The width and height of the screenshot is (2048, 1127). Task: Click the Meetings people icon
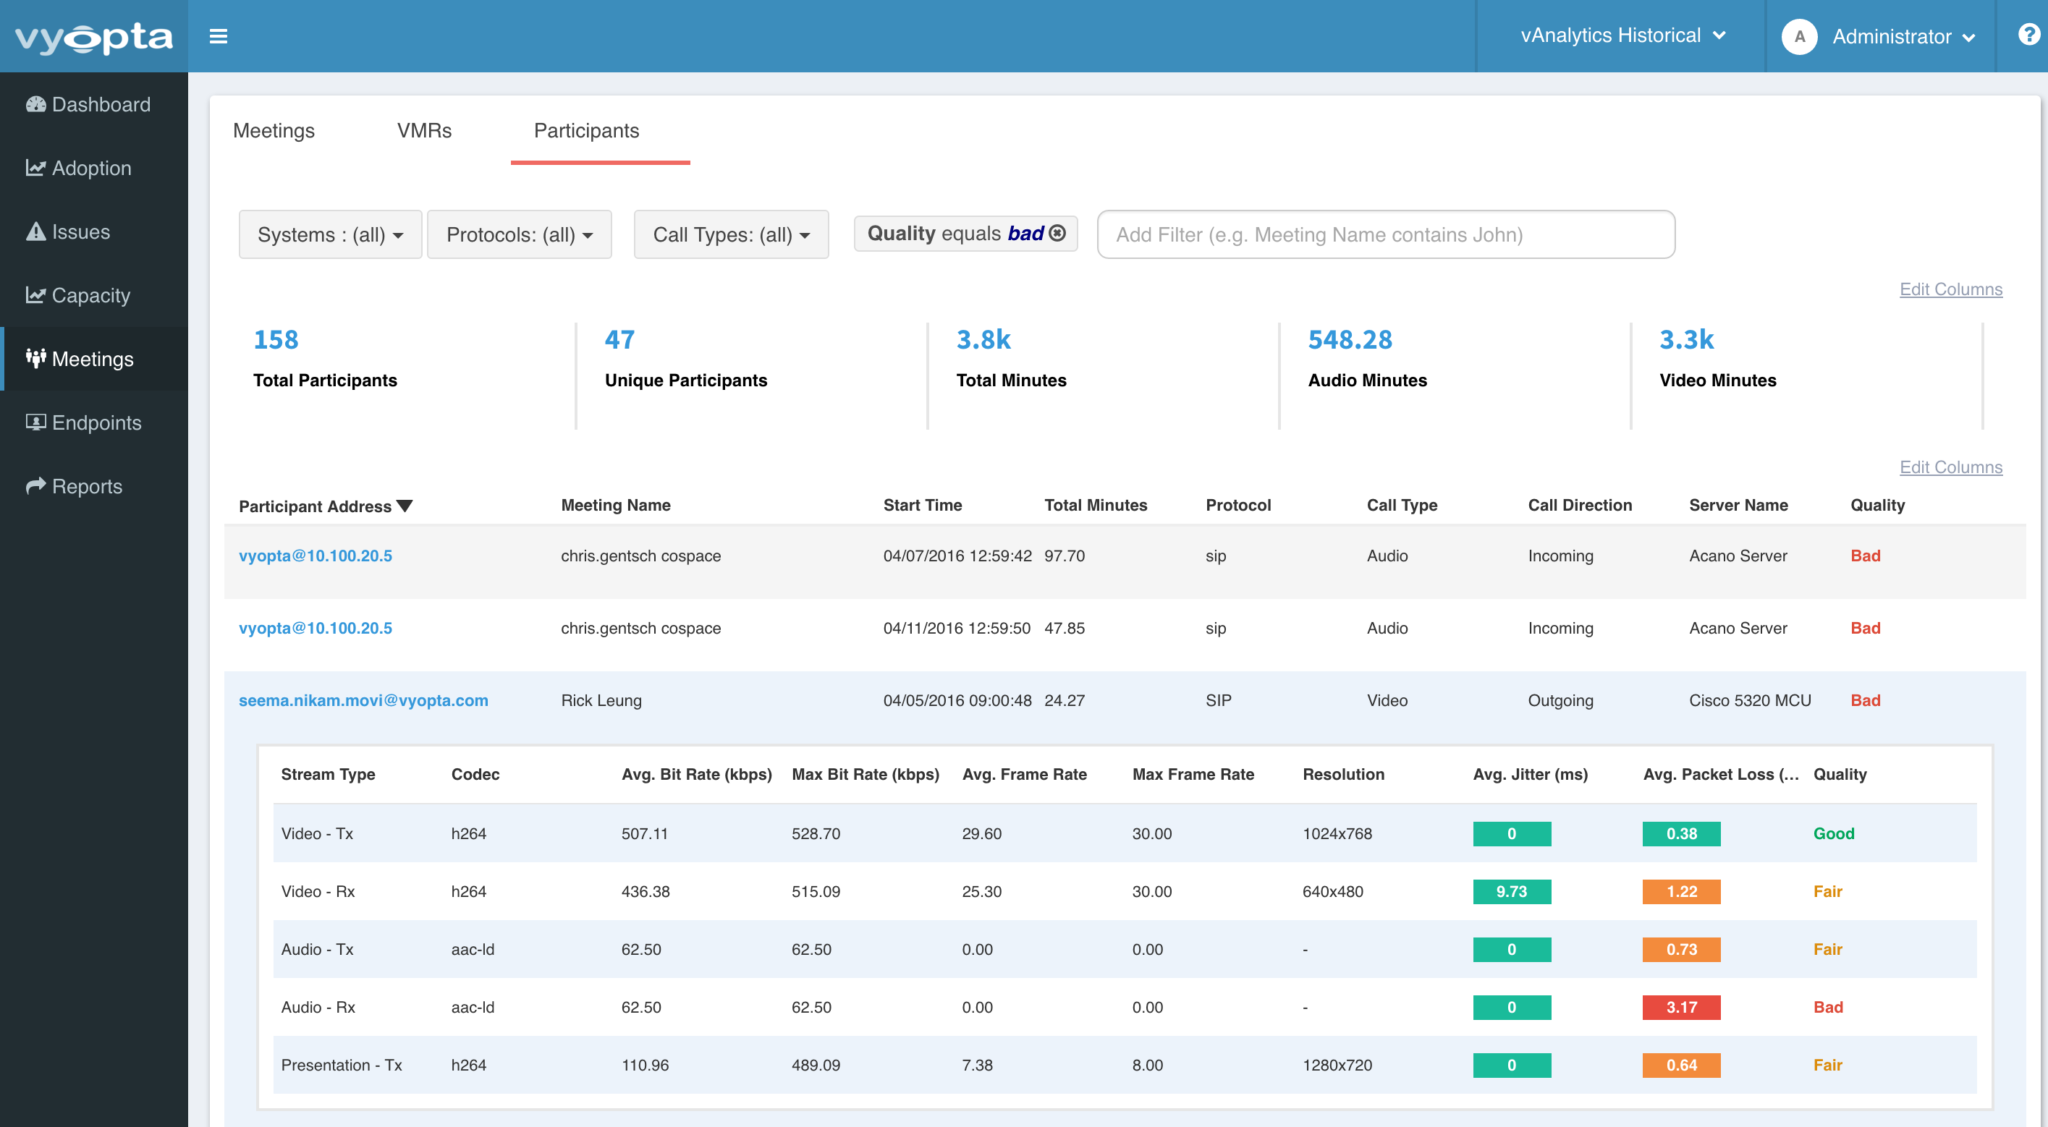click(x=36, y=358)
